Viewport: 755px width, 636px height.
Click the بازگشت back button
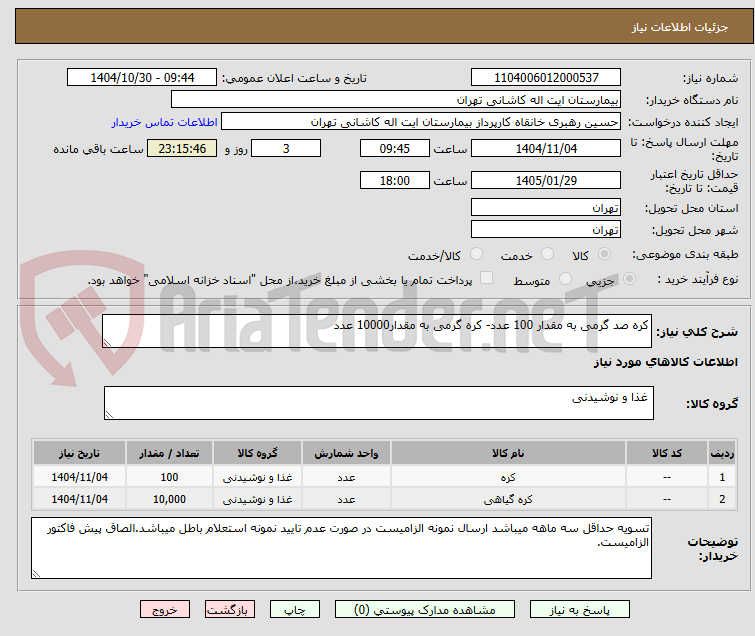229,610
